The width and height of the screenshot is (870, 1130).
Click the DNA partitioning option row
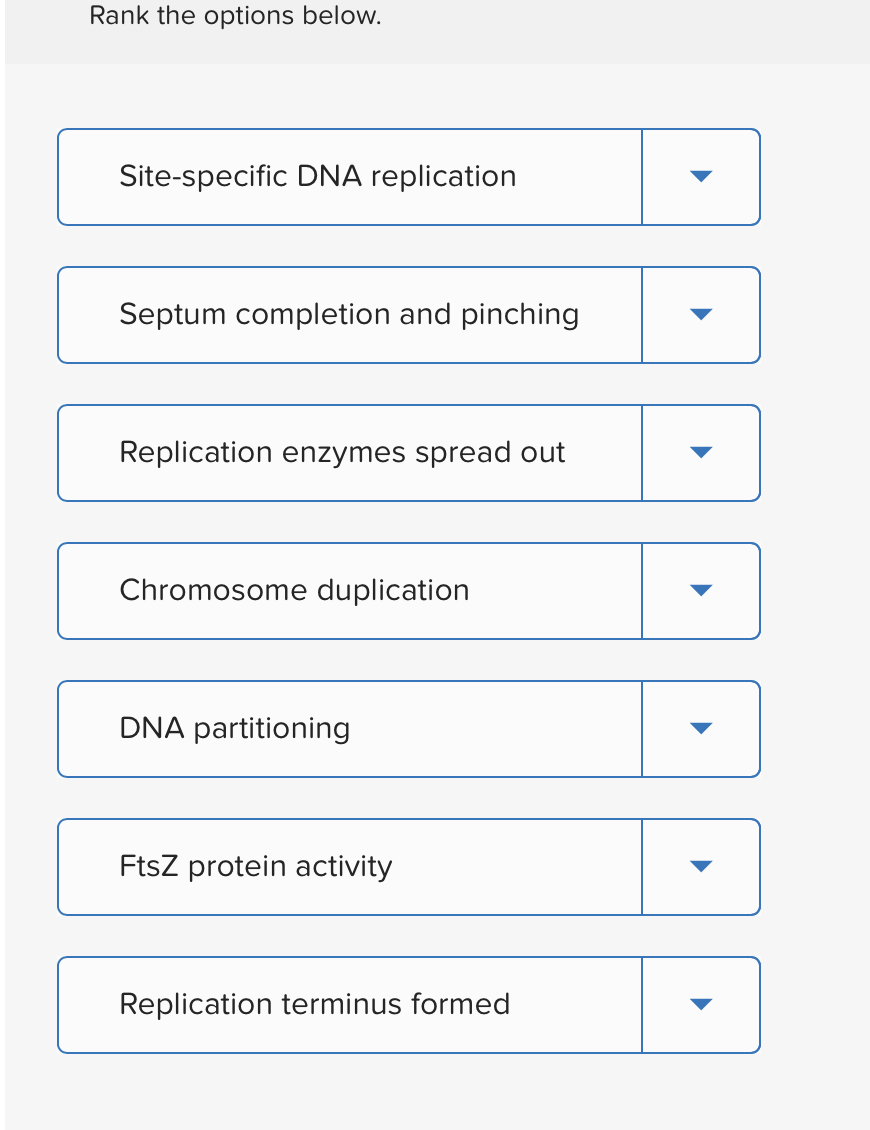(350, 728)
